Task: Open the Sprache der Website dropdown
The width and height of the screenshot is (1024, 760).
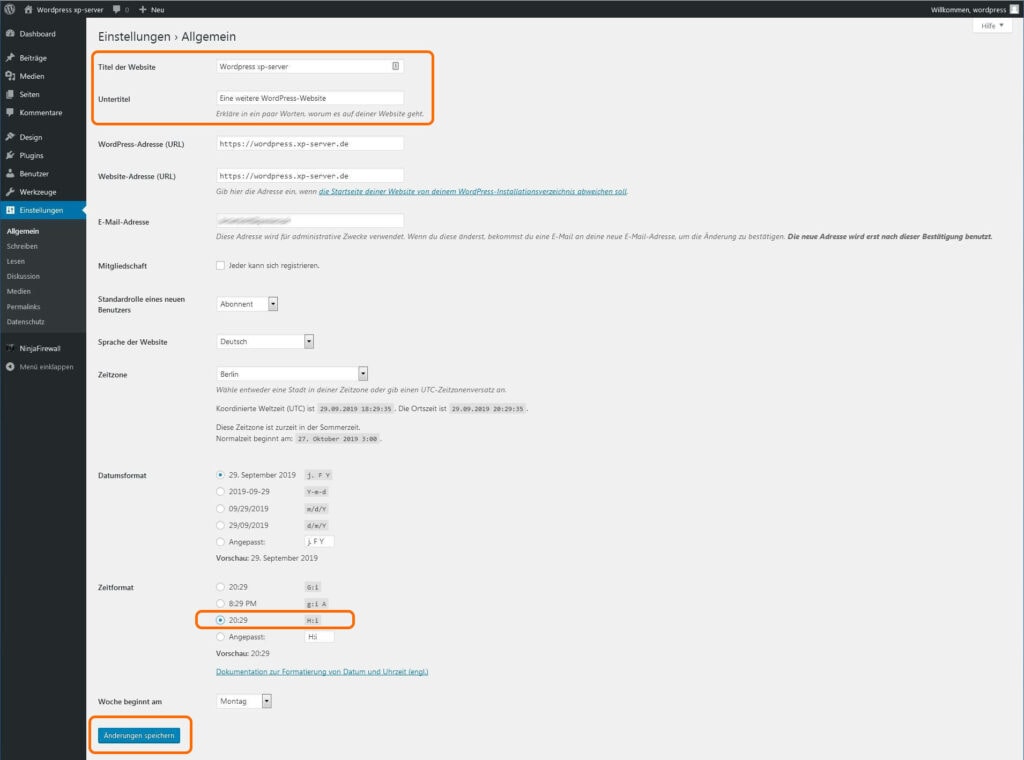Action: pyautogui.click(x=265, y=341)
